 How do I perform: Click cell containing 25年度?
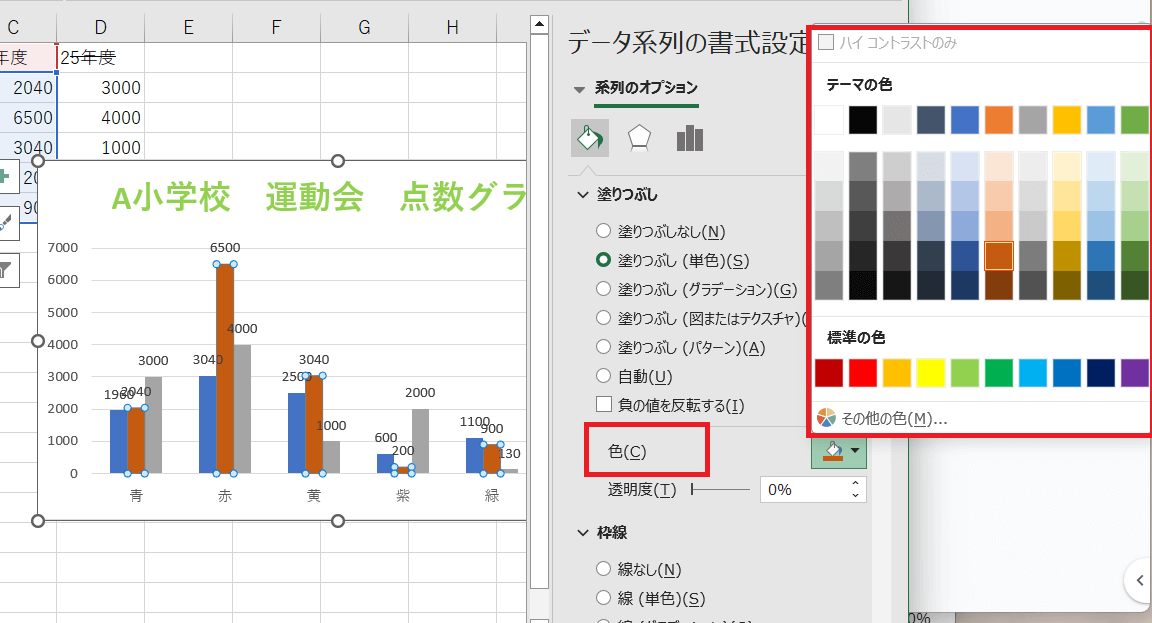coord(101,57)
